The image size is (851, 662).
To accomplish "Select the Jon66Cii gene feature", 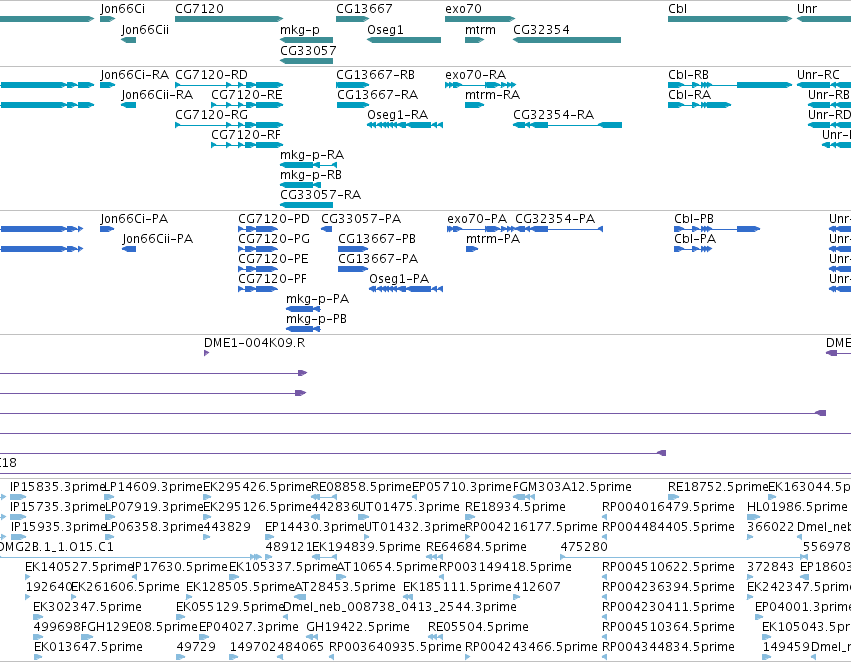I will click(129, 40).
